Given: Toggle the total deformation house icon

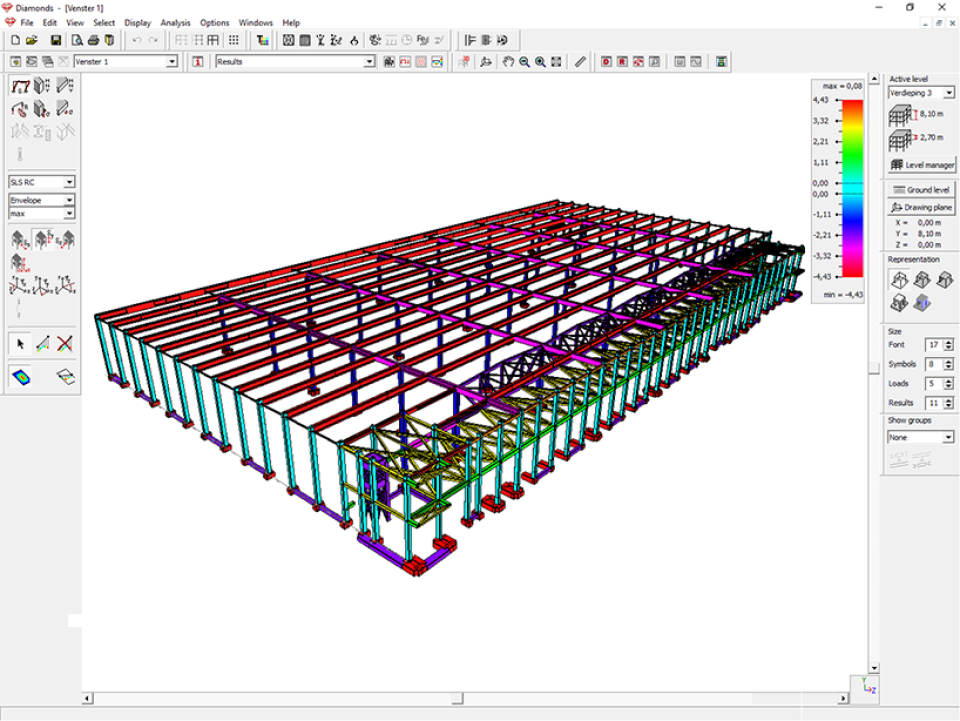Looking at the screenshot, I should point(20,263).
